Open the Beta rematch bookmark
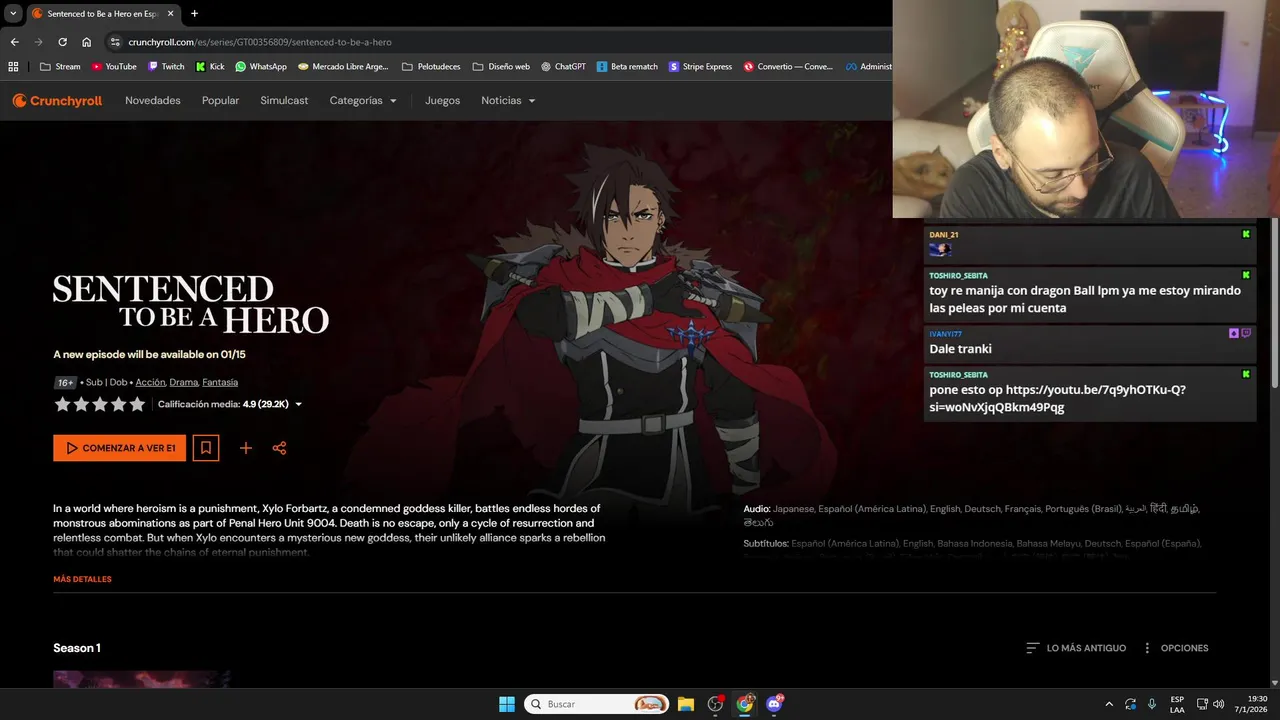The width and height of the screenshot is (1280, 720). tap(627, 67)
